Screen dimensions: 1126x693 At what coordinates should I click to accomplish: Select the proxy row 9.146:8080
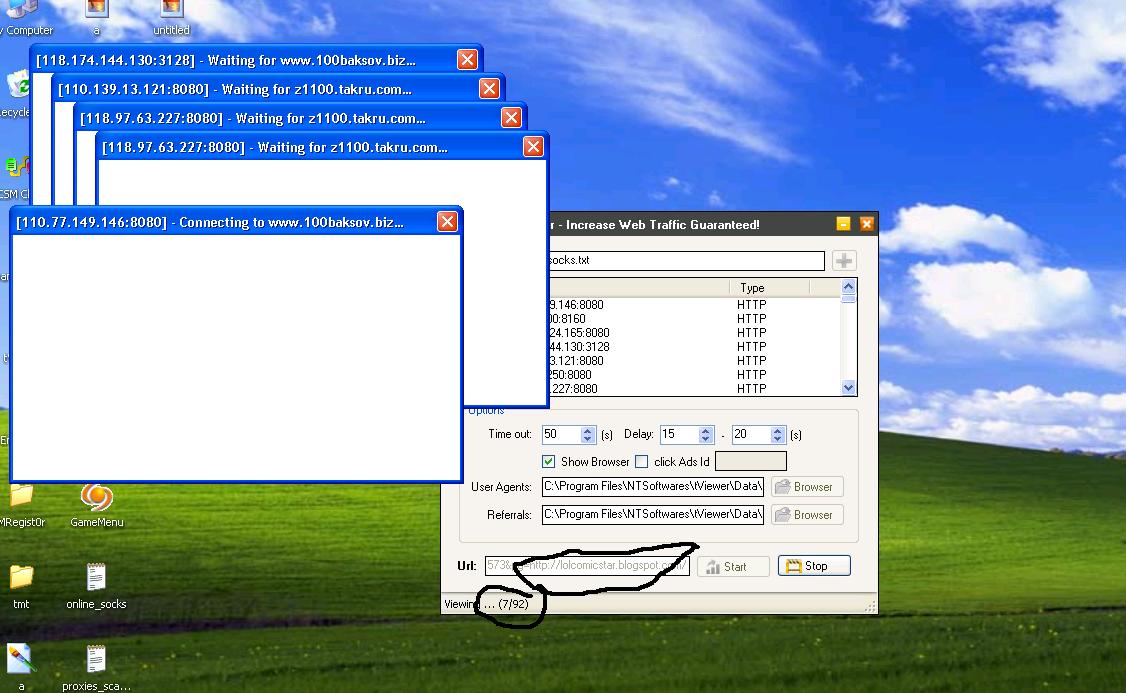(x=693, y=304)
